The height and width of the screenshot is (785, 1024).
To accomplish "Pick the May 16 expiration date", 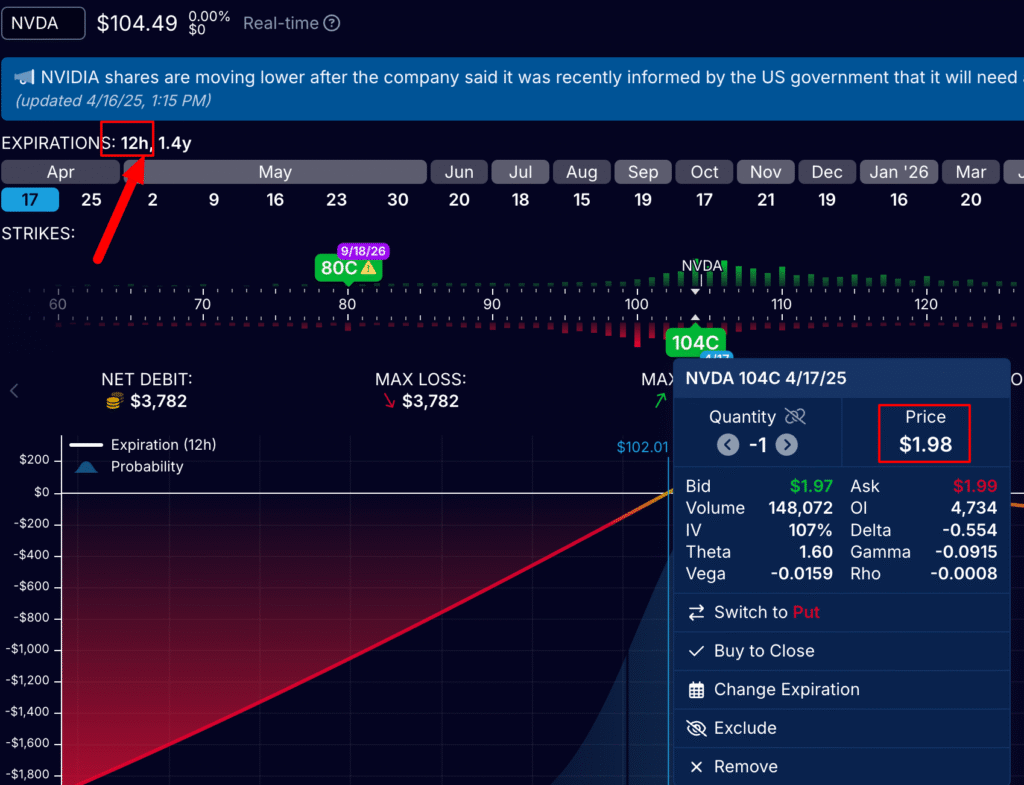I will 275,199.
